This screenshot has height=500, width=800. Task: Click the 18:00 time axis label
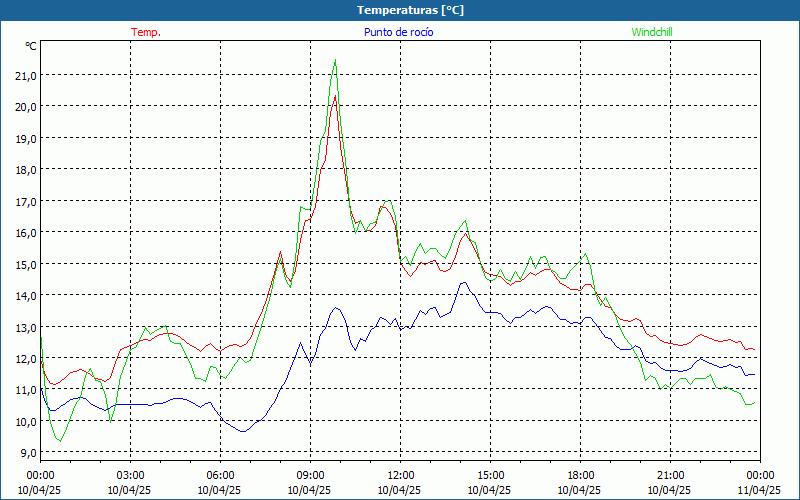coord(580,475)
